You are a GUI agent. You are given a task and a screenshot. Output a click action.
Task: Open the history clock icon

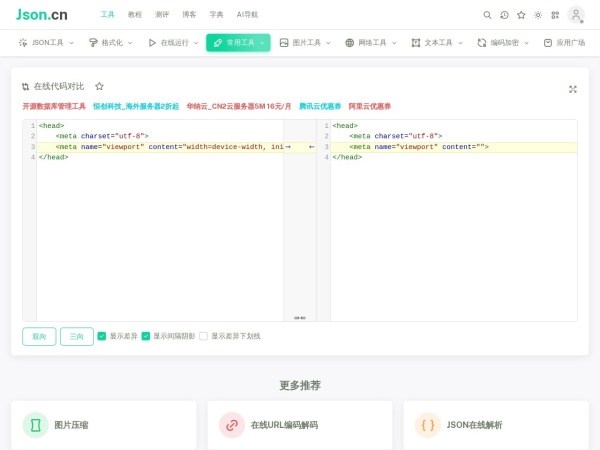coord(504,15)
